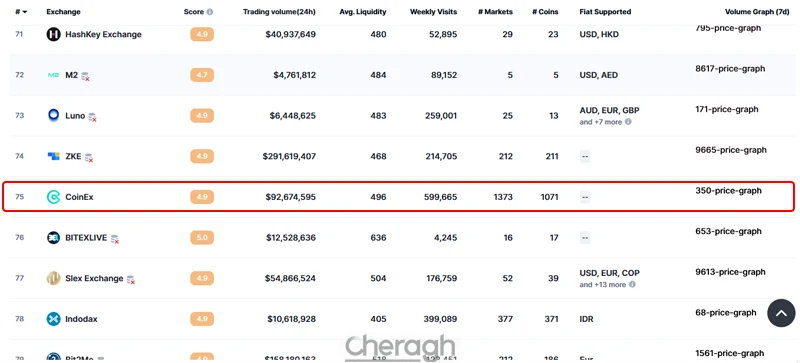Open the BITEXLIVE exchange link
This screenshot has width=800, height=363.
[x=86, y=237]
